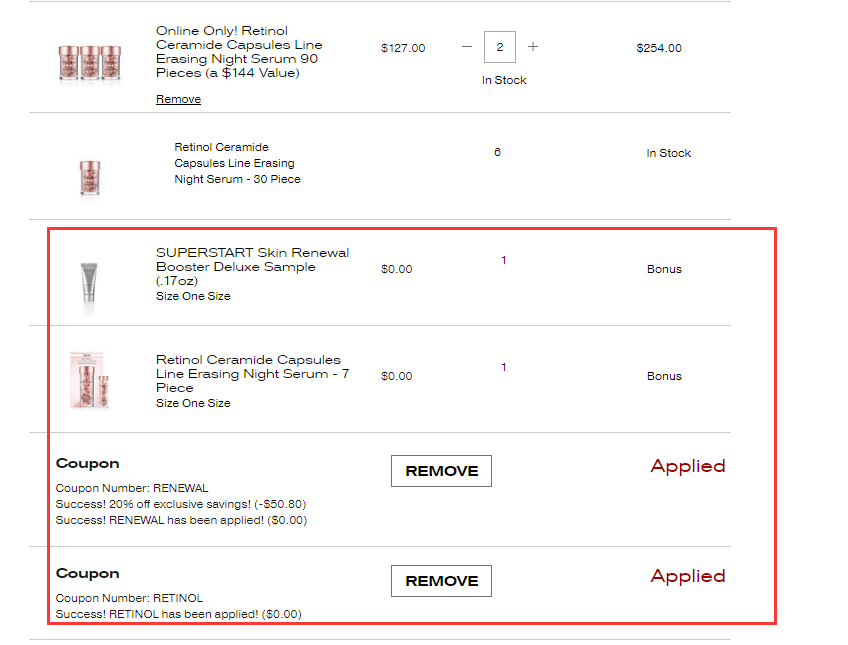
Task: Click the Applied status for RETINOL coupon
Action: pyautogui.click(x=687, y=576)
